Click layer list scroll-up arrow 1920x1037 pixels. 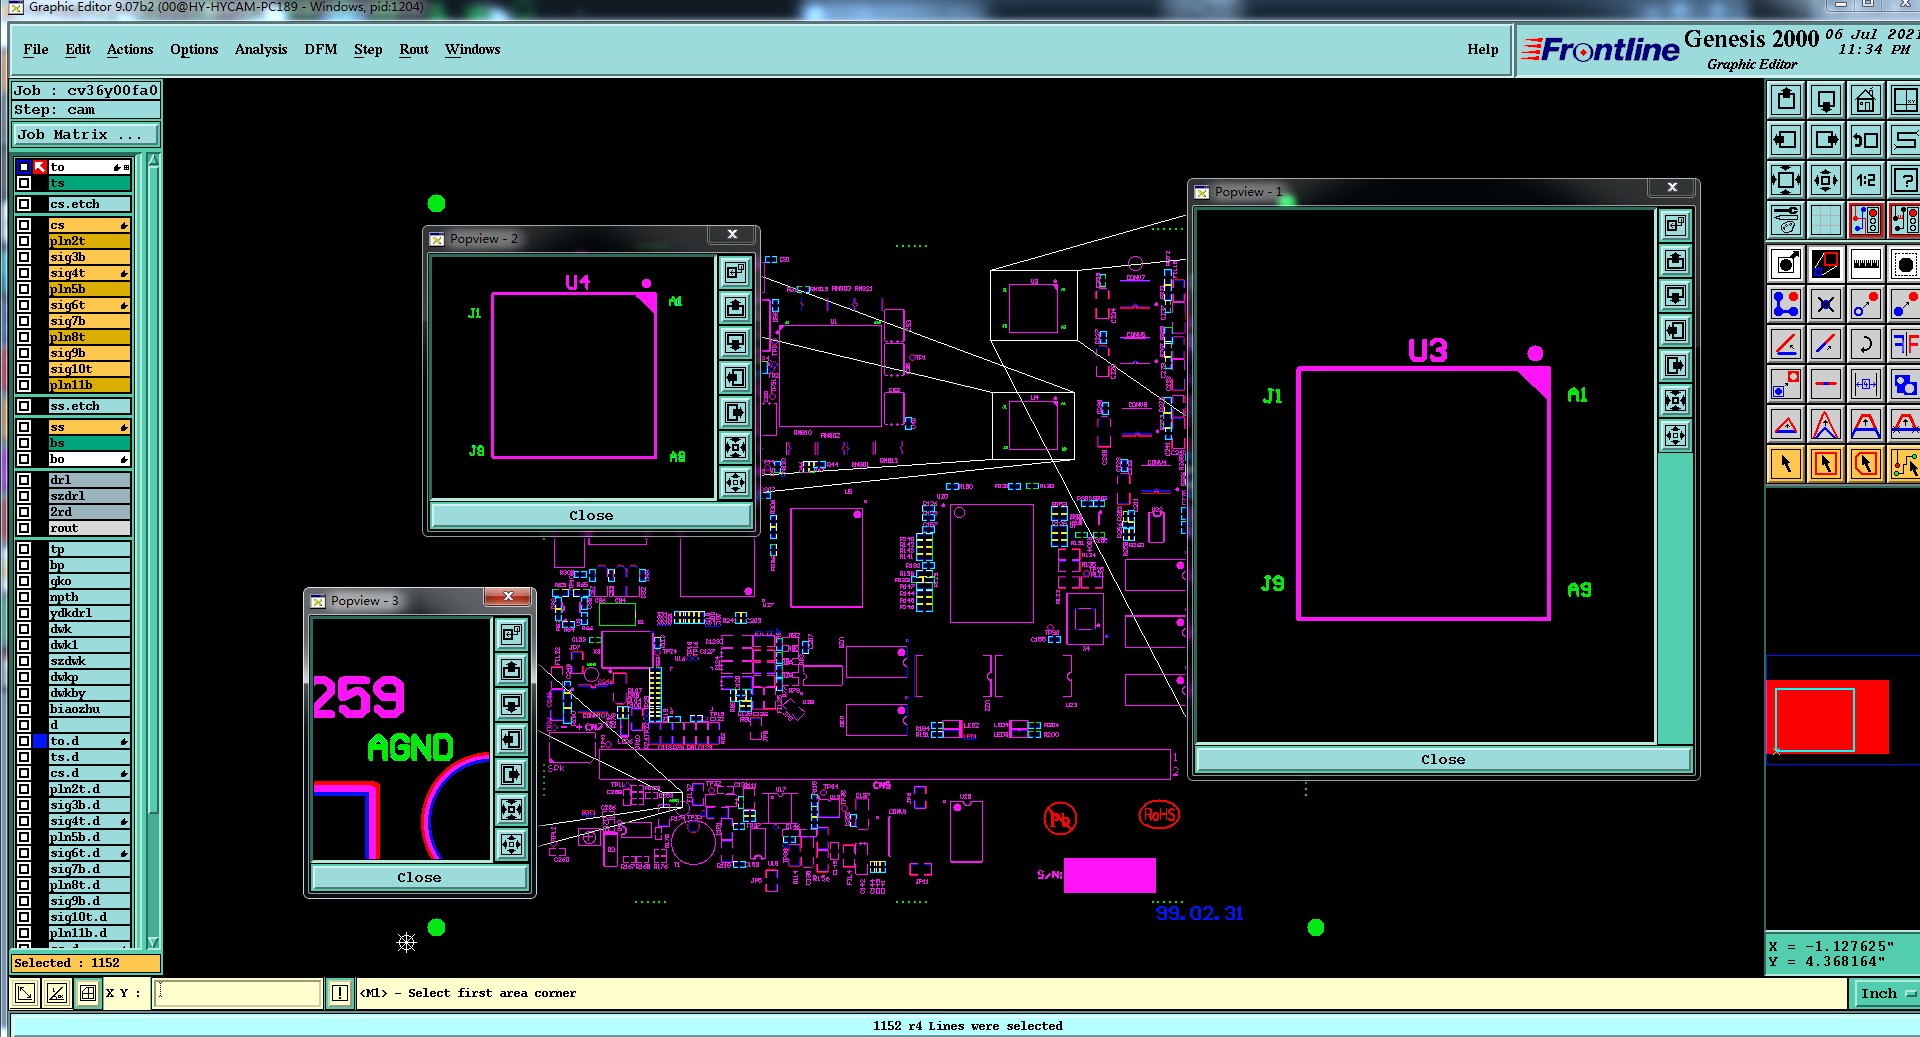click(153, 162)
